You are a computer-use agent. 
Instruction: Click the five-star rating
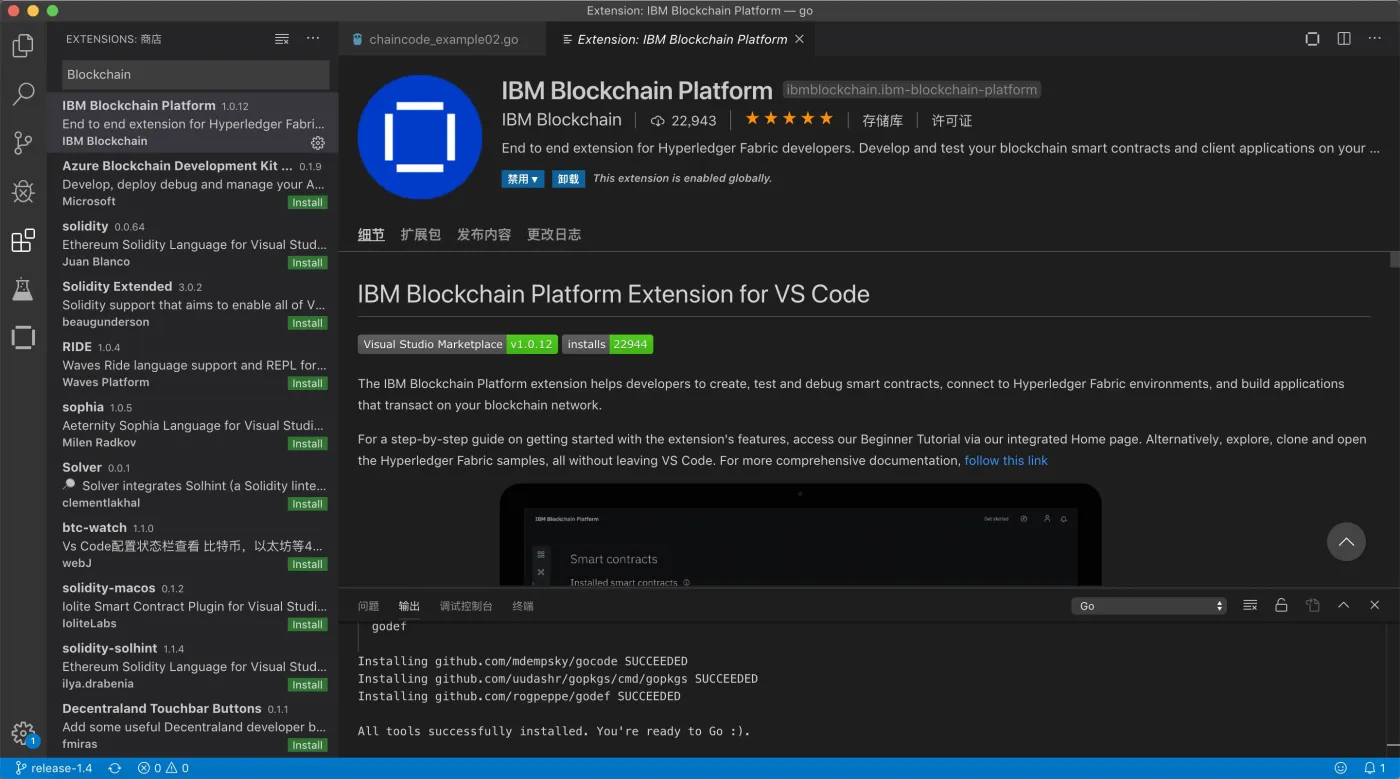pyautogui.click(x=789, y=119)
